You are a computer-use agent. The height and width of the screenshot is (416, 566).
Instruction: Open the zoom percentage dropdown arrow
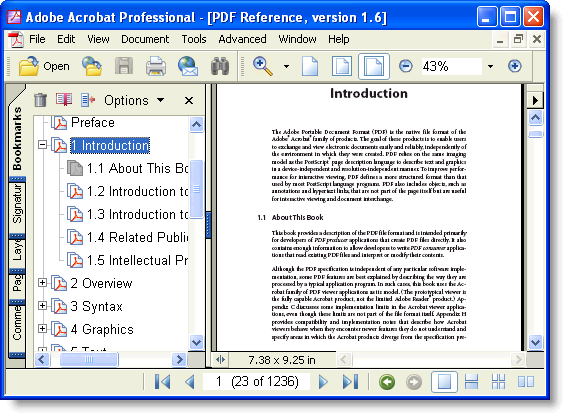click(490, 66)
